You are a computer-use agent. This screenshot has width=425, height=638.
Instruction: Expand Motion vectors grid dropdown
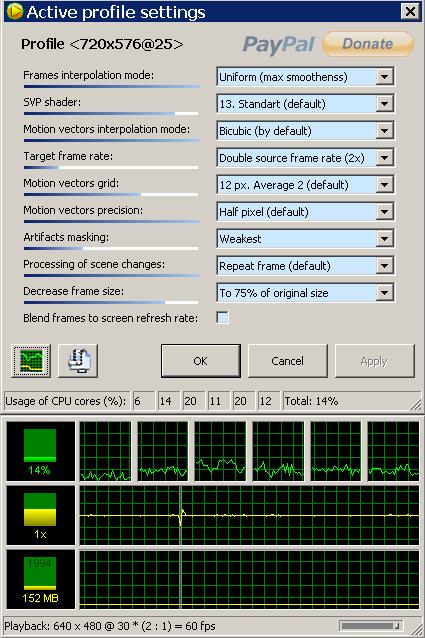(x=384, y=185)
